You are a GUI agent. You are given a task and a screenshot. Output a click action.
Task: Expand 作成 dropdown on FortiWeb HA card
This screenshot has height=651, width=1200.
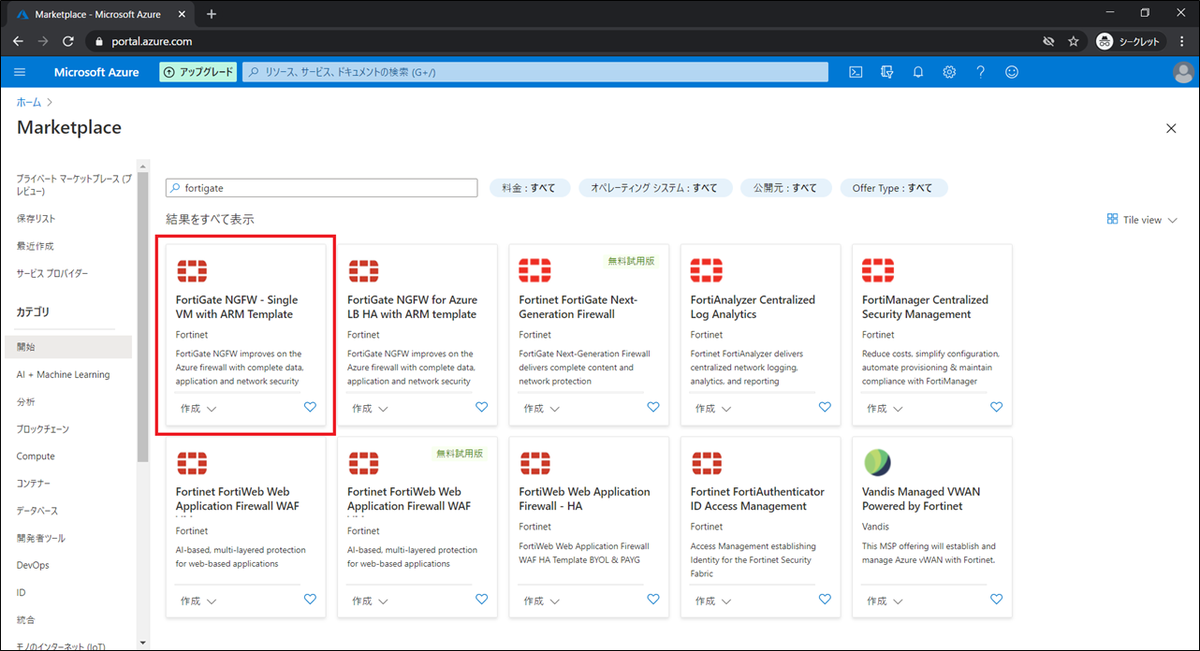[x=541, y=601]
